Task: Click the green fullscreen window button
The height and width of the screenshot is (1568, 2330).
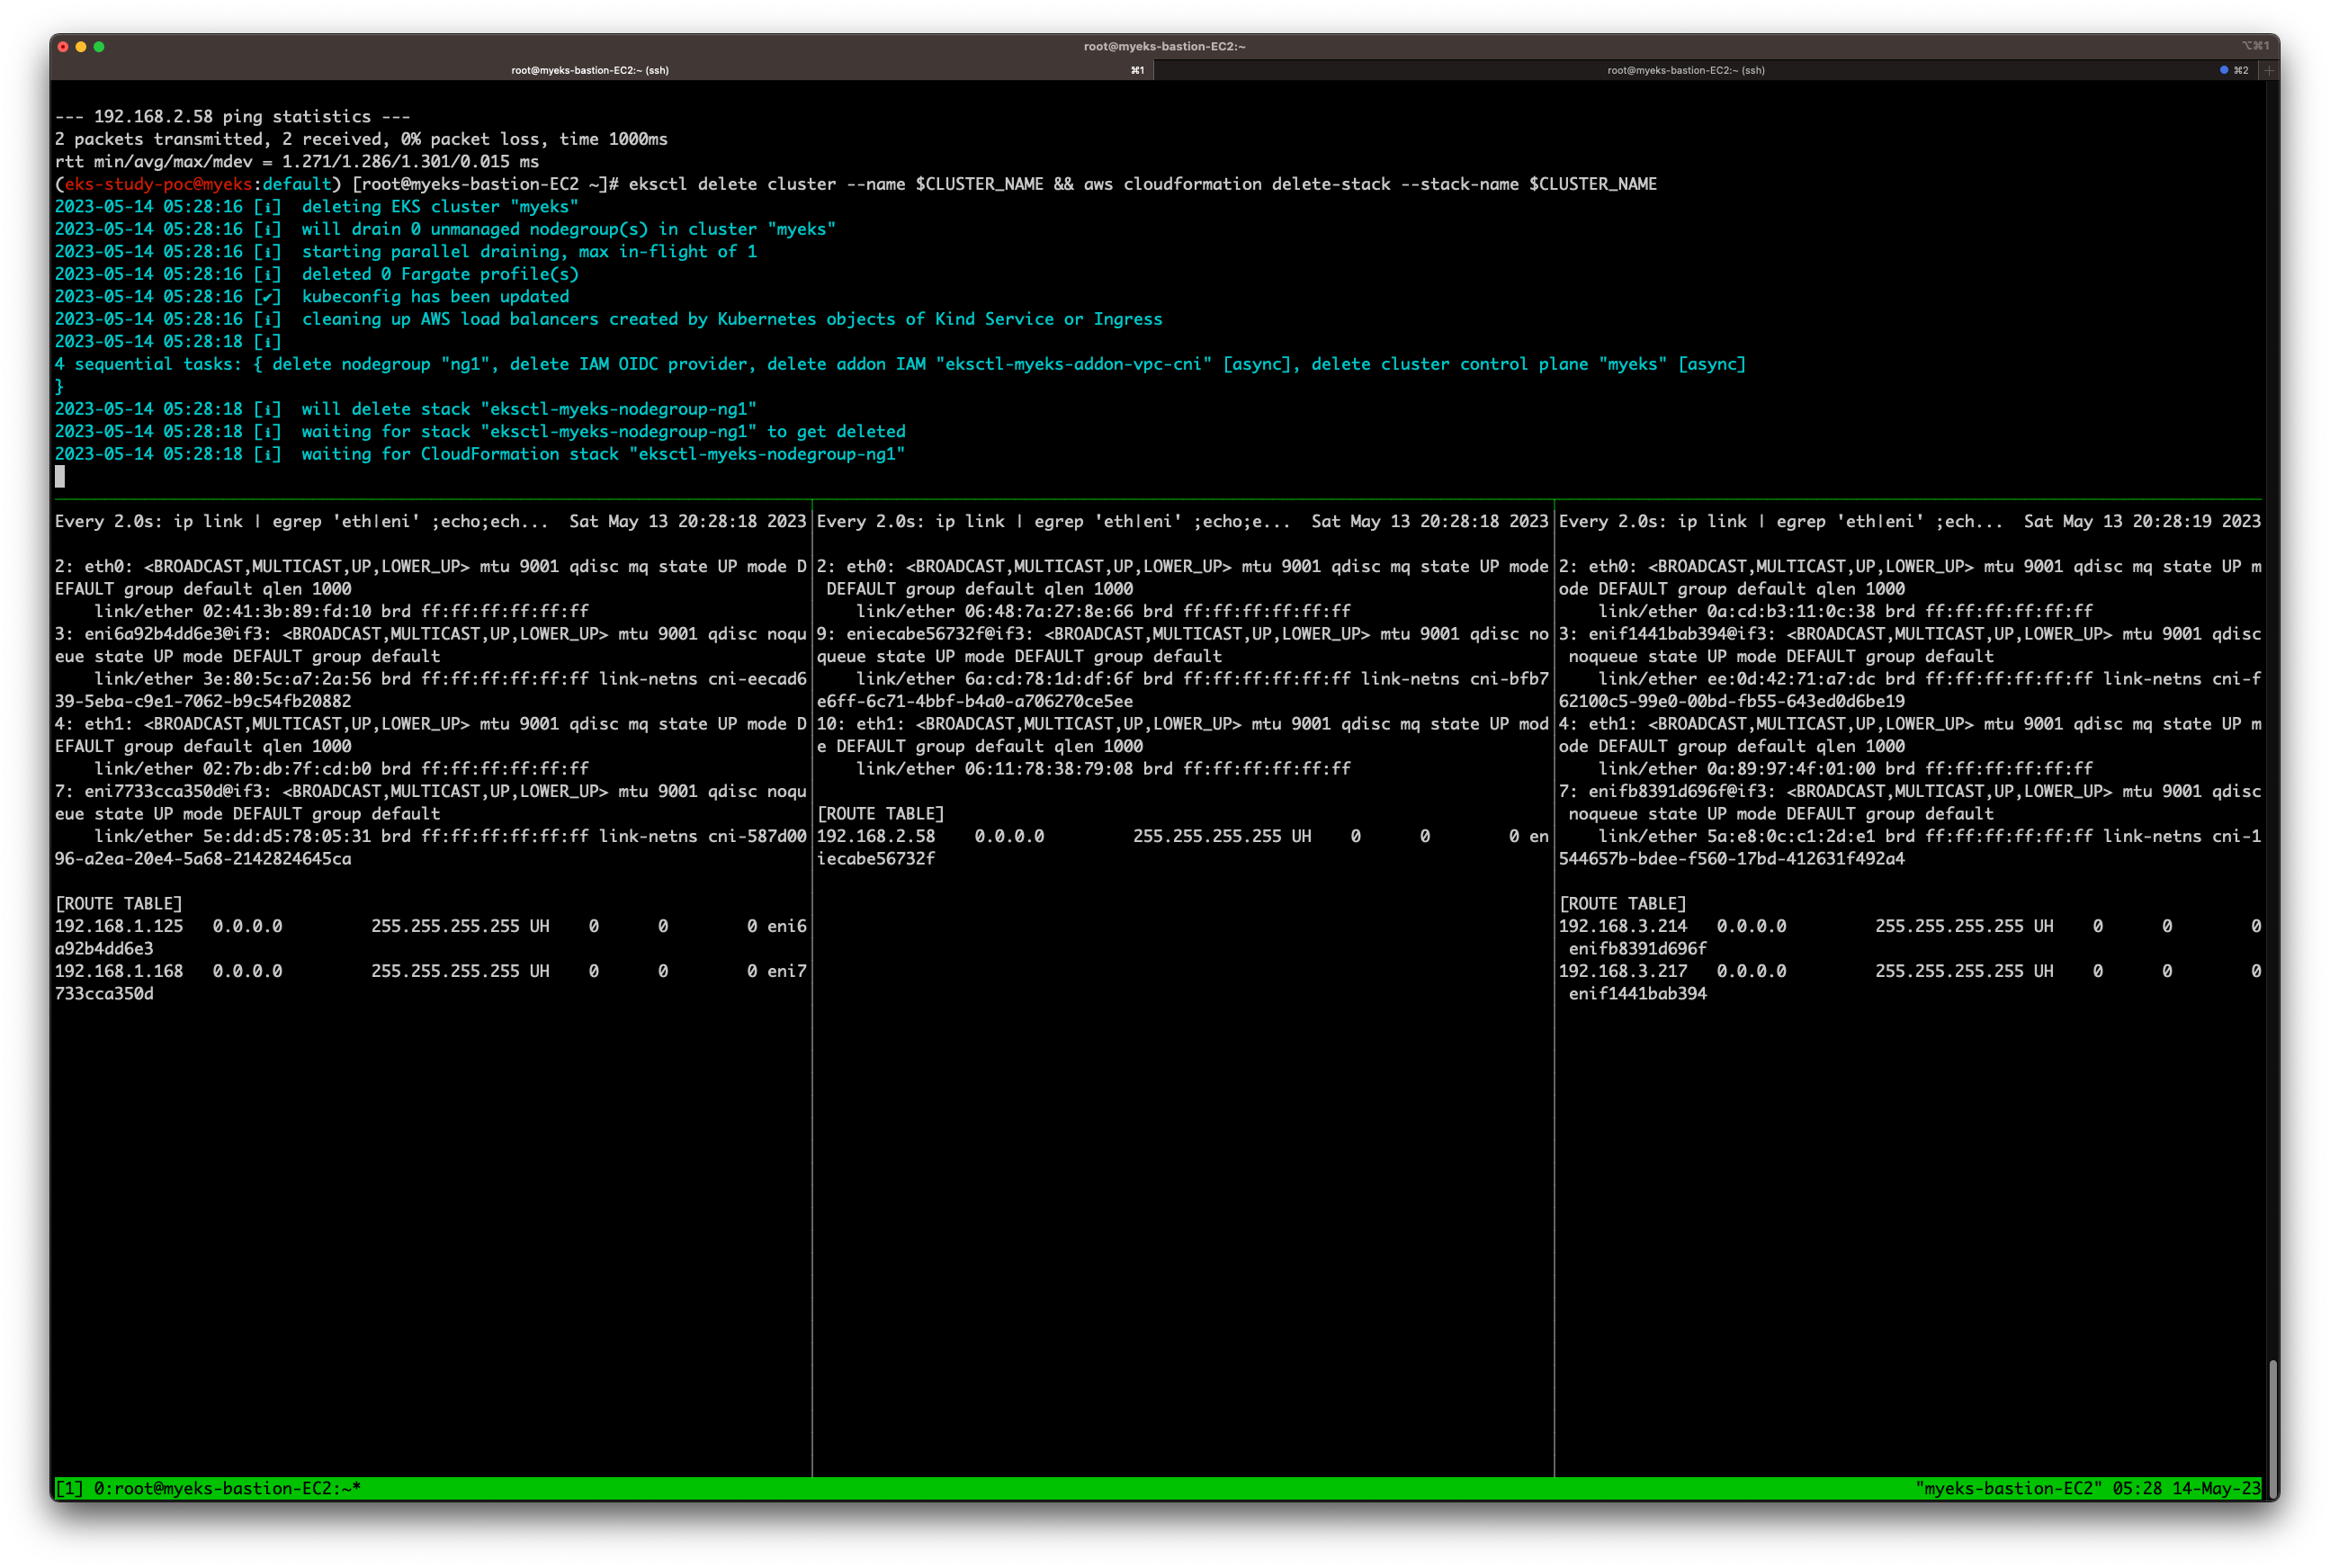Action: [99, 46]
